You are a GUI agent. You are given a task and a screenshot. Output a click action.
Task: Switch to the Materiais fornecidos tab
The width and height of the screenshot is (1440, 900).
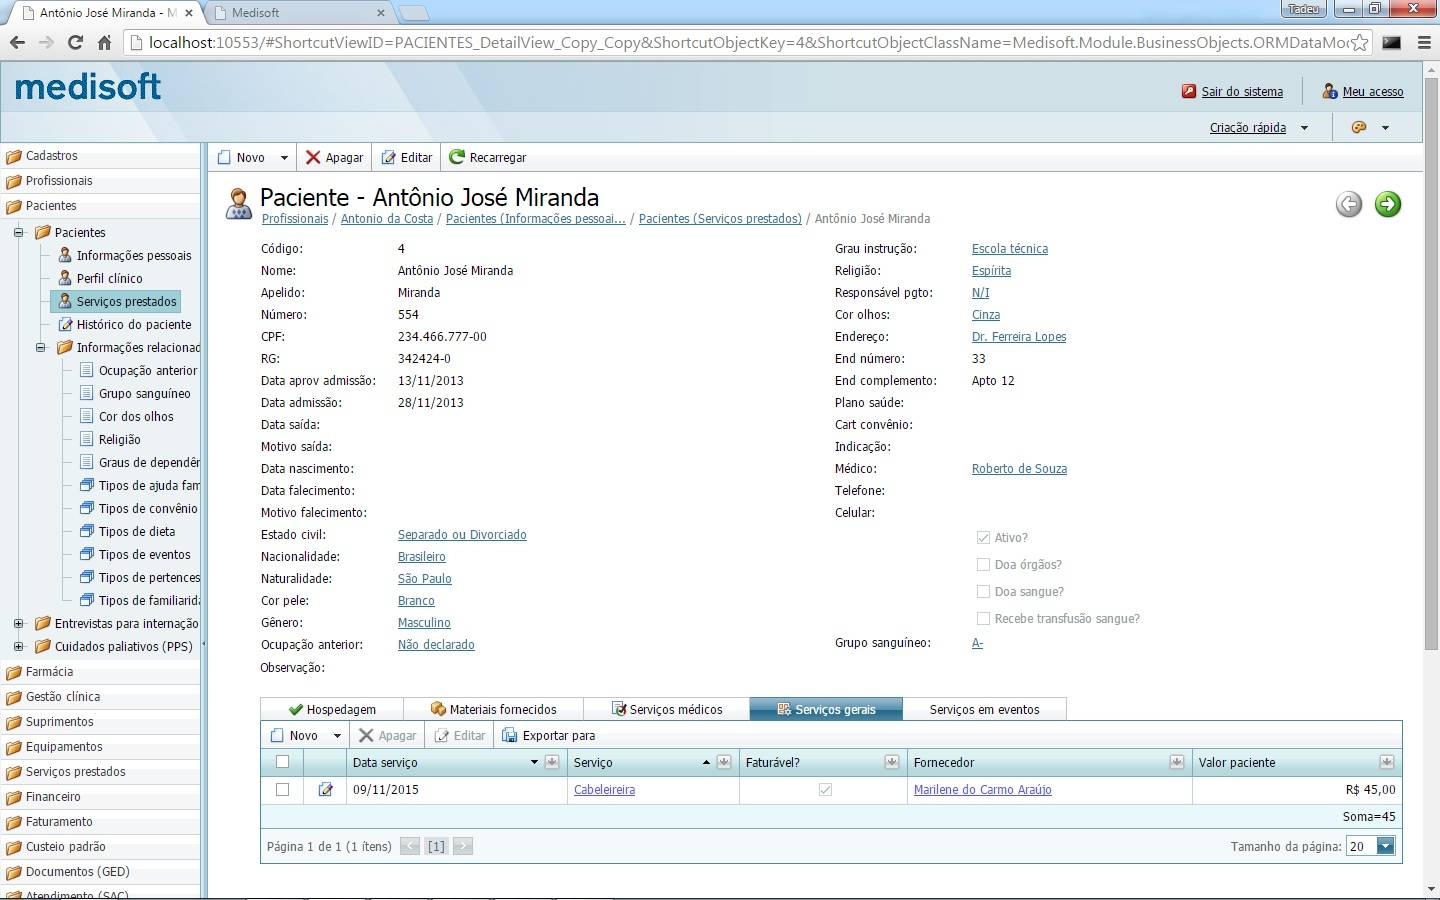coord(494,709)
